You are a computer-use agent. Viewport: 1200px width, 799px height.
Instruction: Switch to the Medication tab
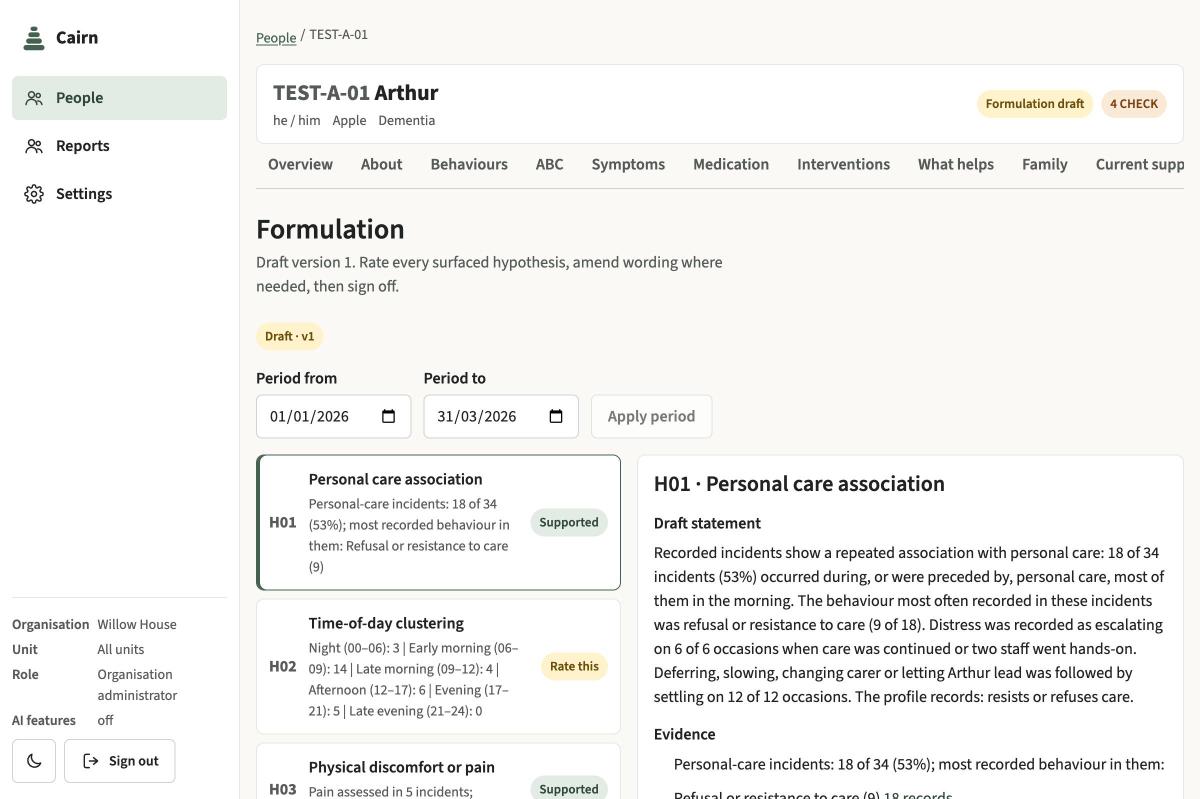point(731,165)
